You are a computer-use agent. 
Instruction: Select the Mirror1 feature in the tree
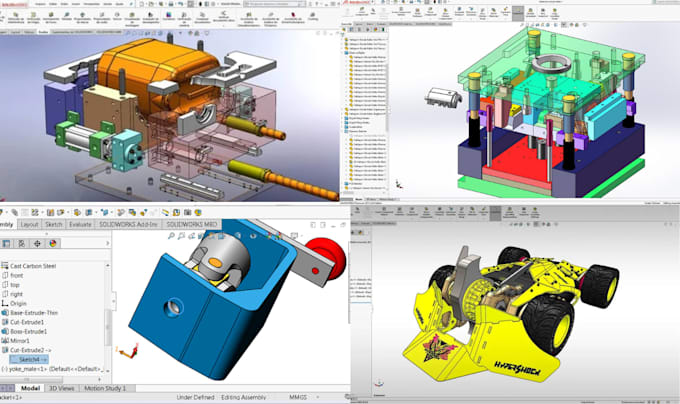pos(20,341)
